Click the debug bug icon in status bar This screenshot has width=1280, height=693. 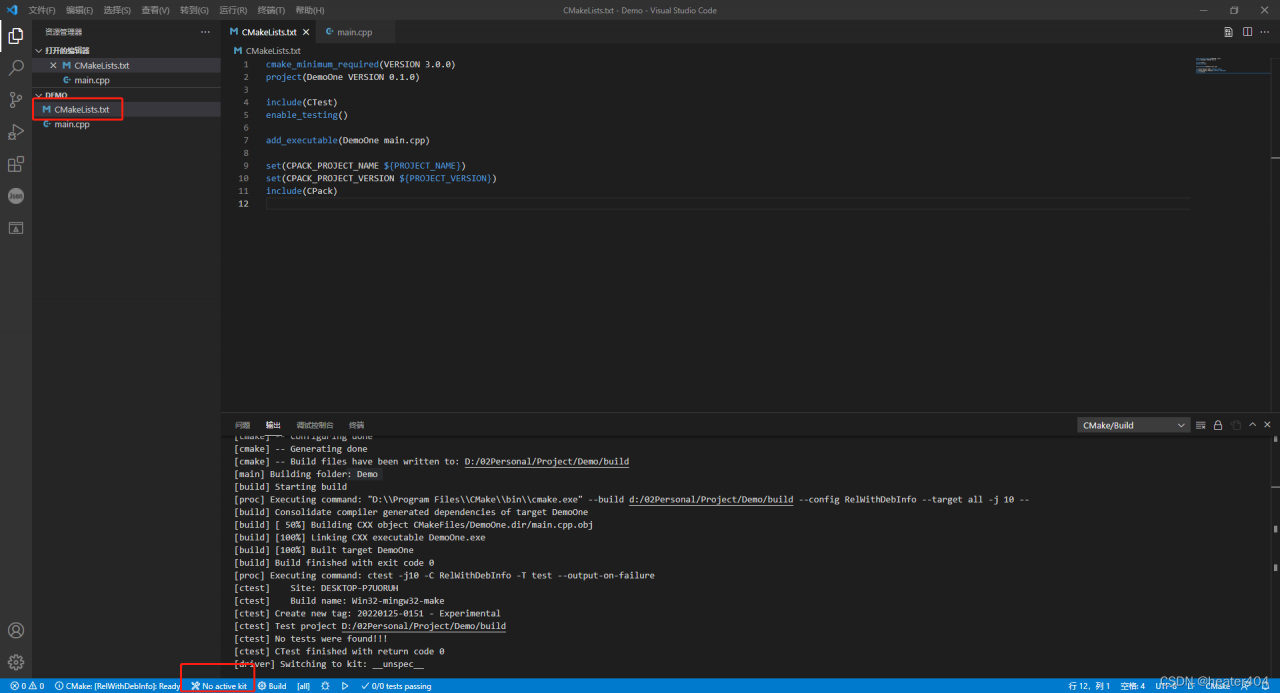(x=325, y=686)
